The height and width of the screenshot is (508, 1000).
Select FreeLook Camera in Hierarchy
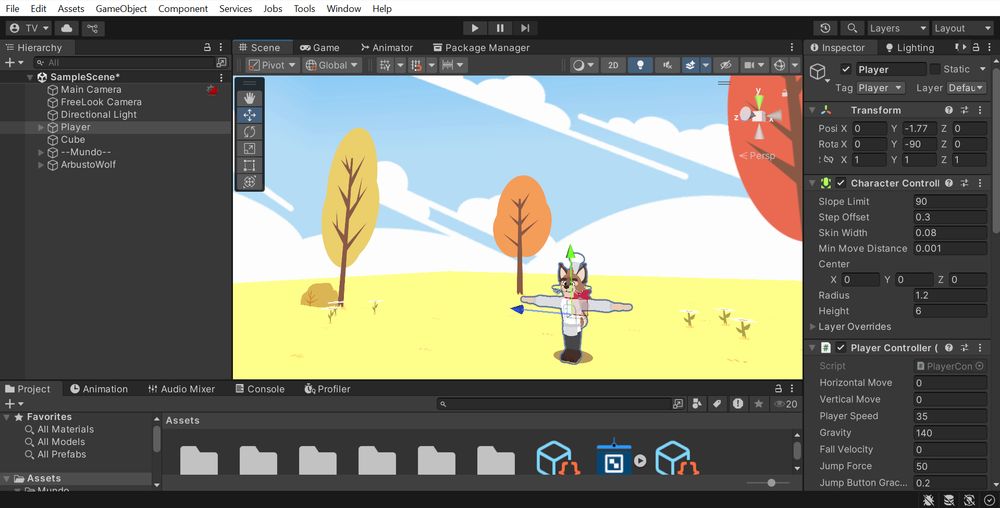(101, 102)
